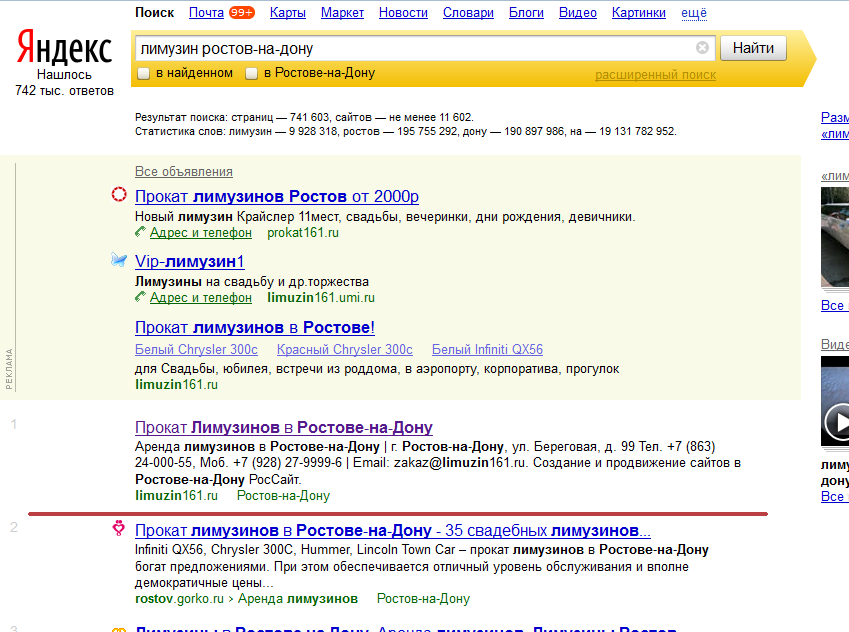Open result 'Прокат Лимузинов в Ростове-на-Дону'
Viewport: 849px width, 632px height.
tap(284, 427)
